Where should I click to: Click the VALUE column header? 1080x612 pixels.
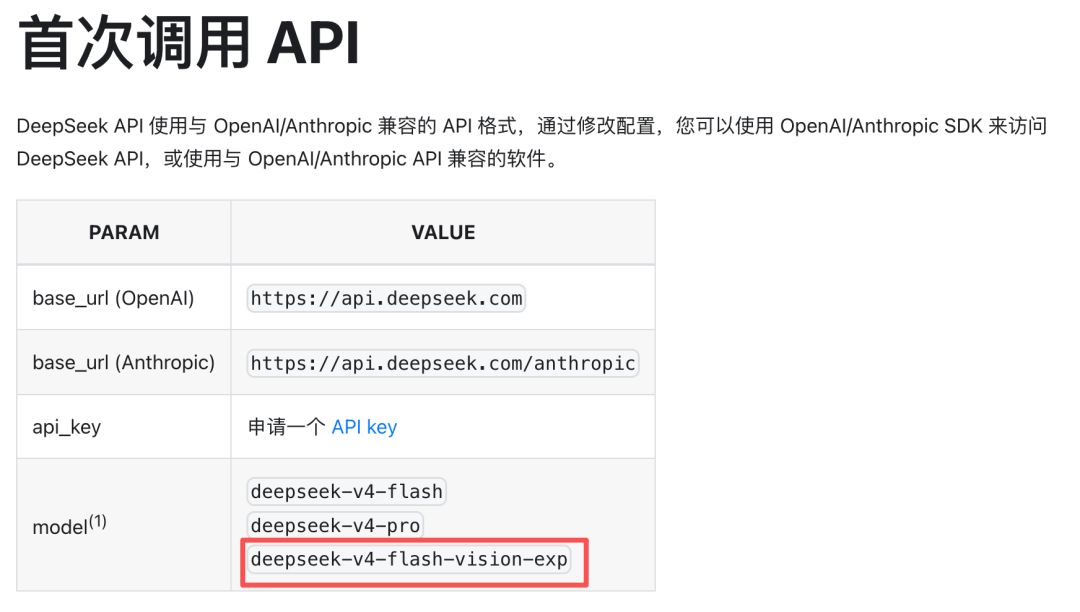[443, 233]
